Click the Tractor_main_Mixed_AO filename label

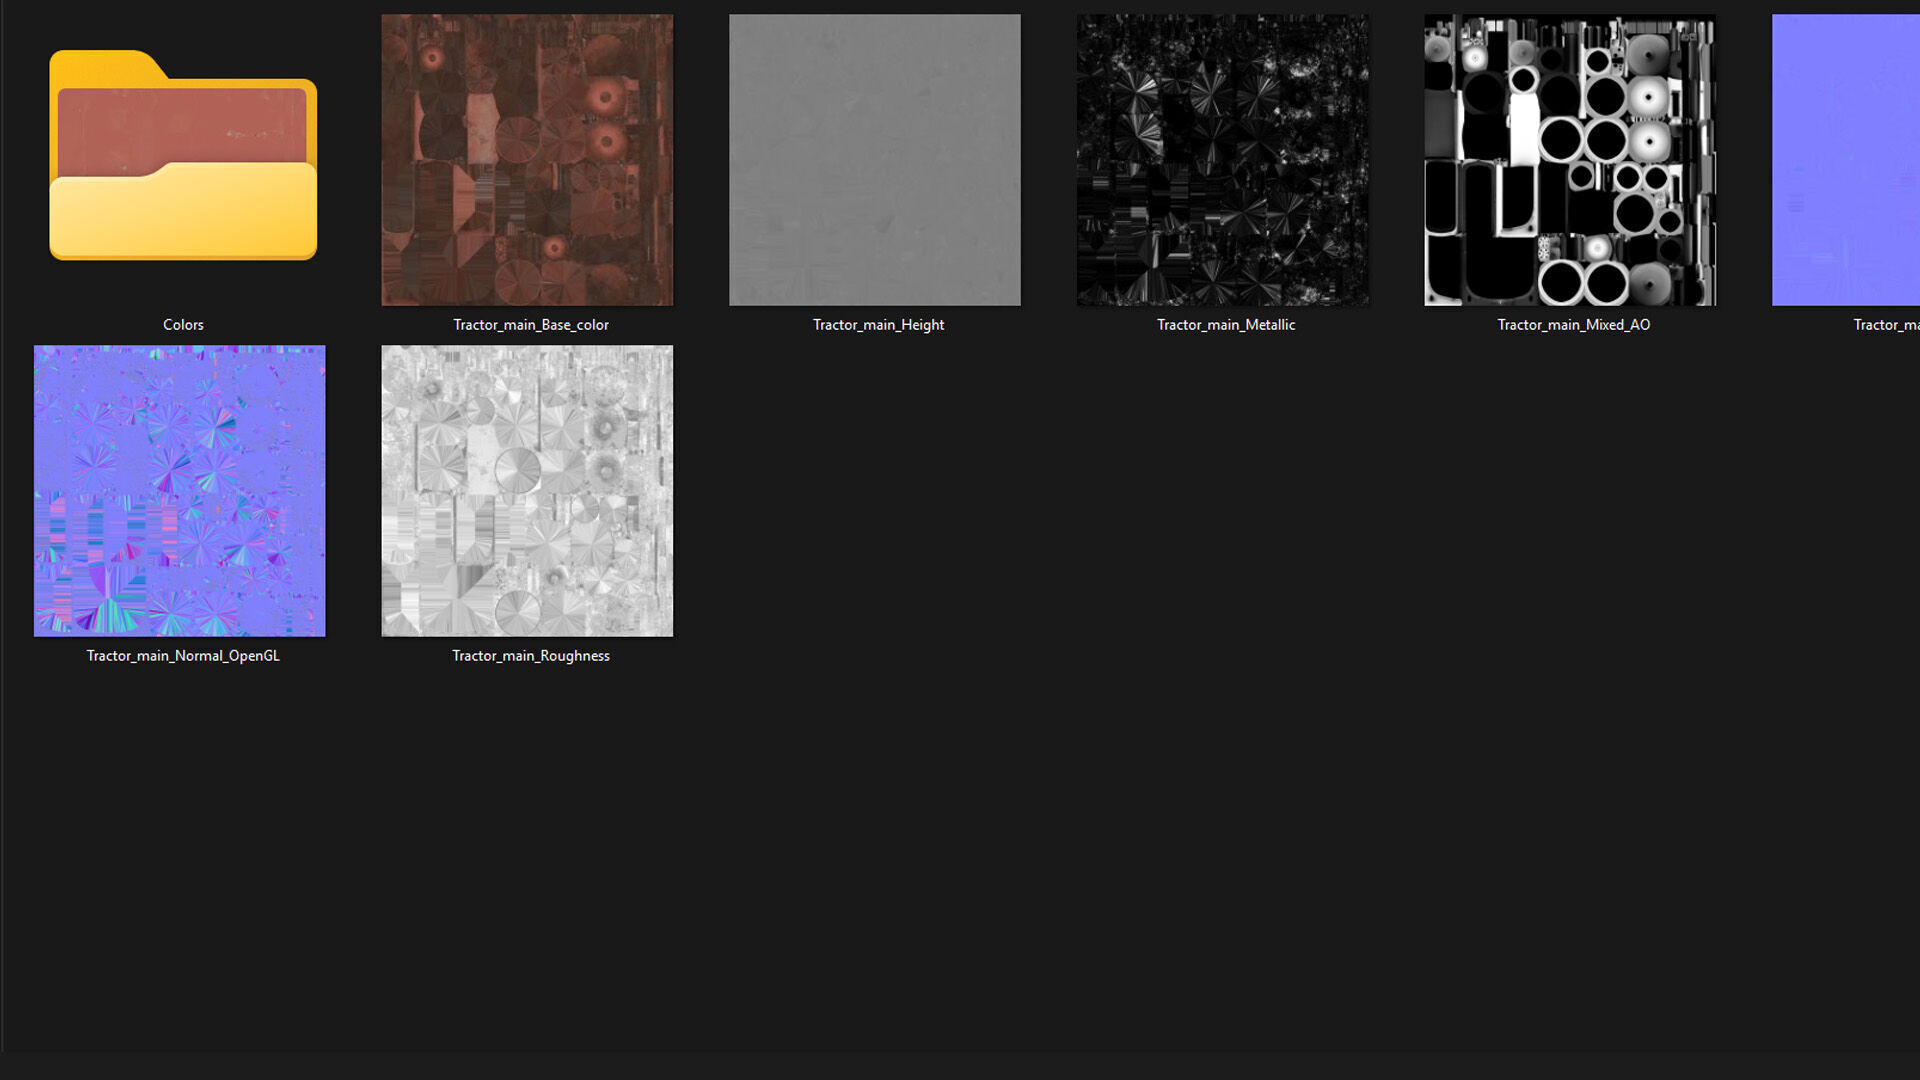click(1573, 325)
